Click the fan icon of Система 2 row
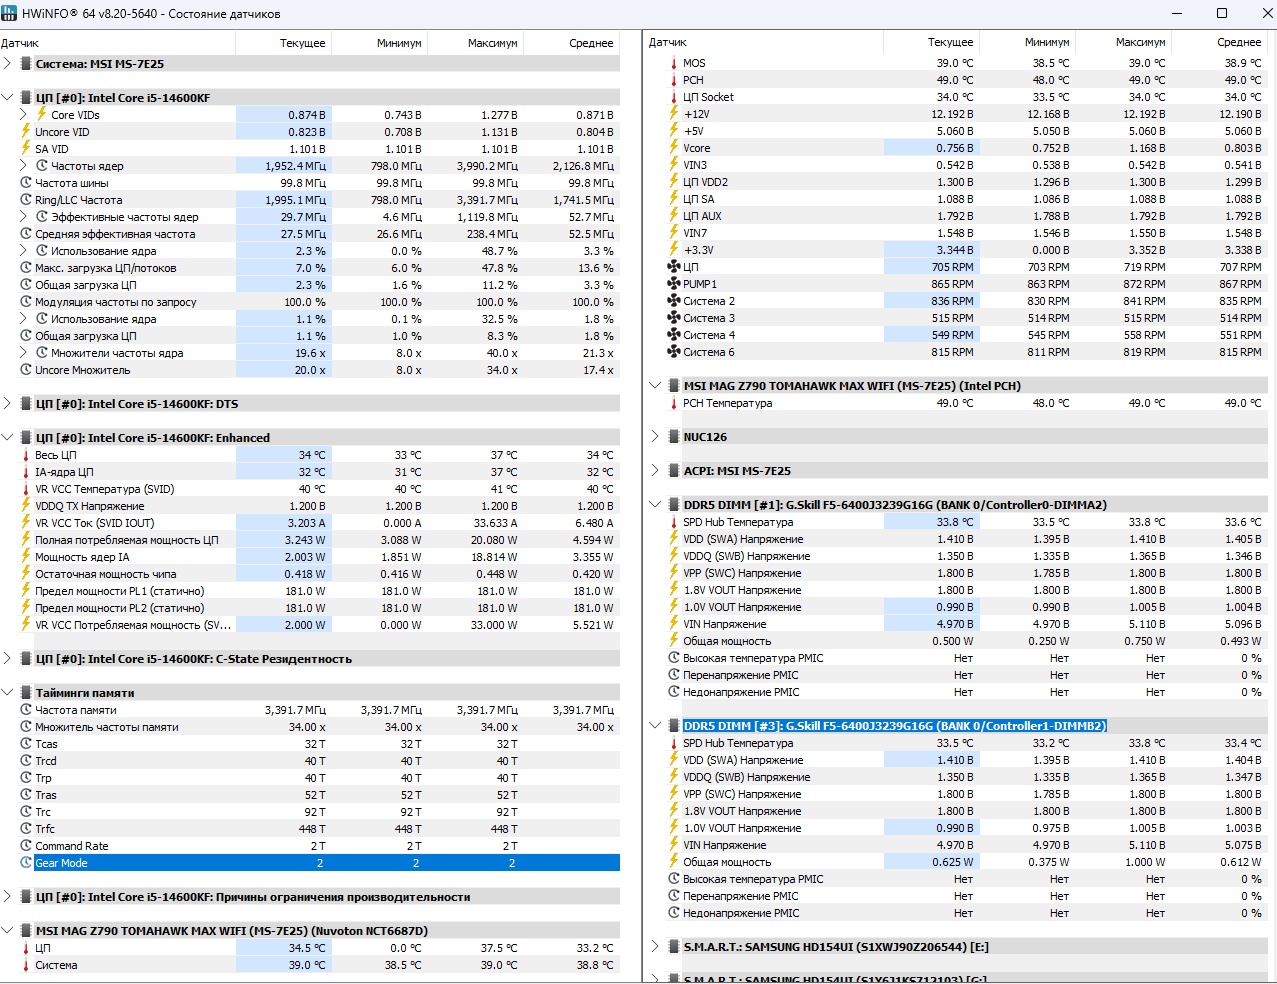The height and width of the screenshot is (984, 1277). coord(674,301)
